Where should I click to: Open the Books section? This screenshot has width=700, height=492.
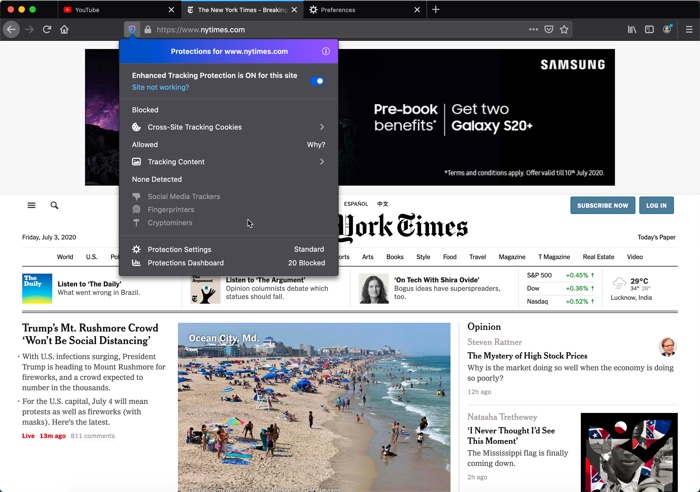(x=395, y=257)
